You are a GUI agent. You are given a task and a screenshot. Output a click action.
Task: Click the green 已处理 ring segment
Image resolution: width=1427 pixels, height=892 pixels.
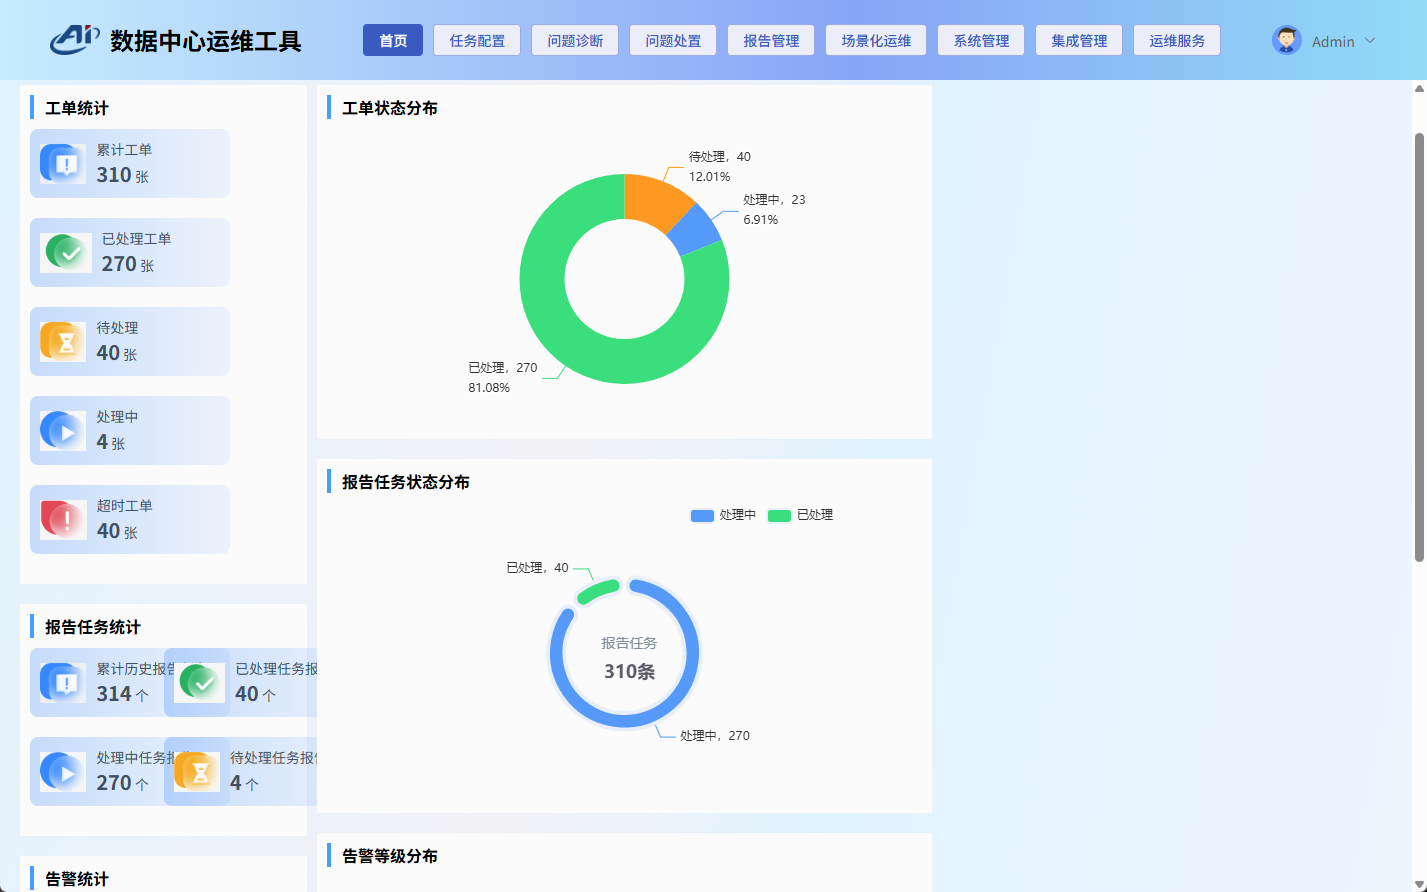[x=598, y=591]
